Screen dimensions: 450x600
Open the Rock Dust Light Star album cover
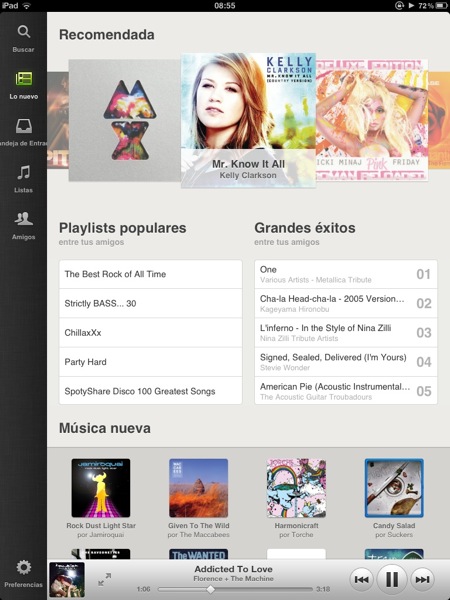coord(101,488)
